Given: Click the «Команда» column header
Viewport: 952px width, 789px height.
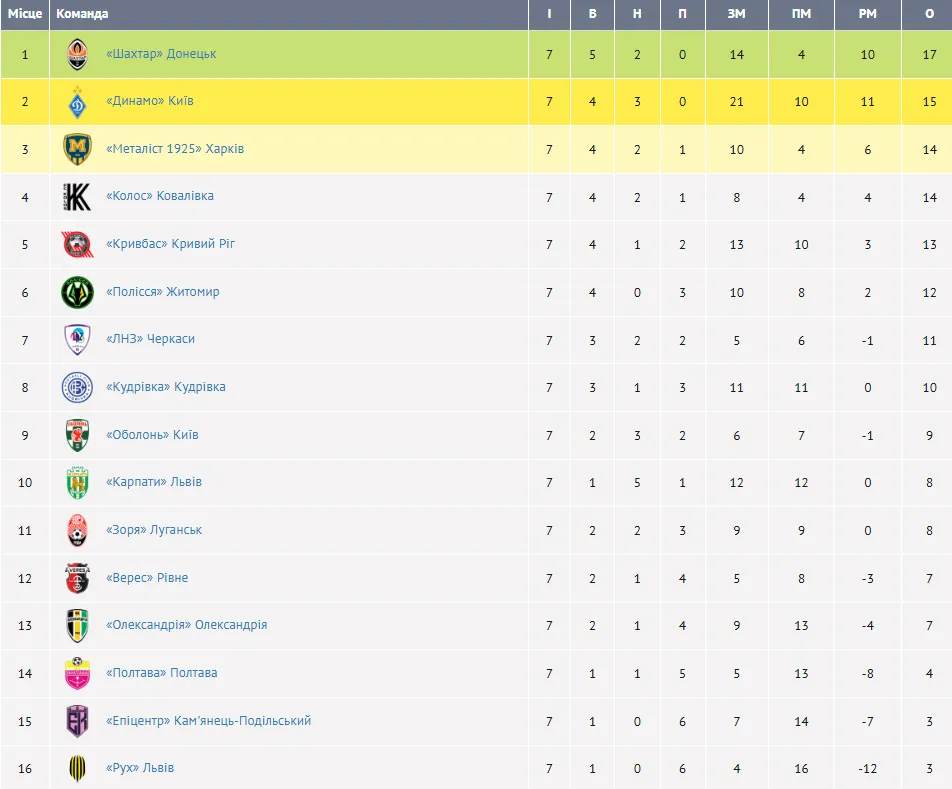Looking at the screenshot, I should point(83,14).
